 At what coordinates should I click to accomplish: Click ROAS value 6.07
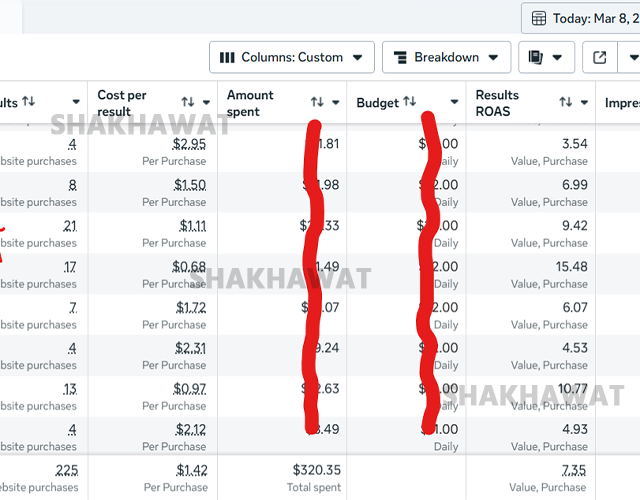575,307
